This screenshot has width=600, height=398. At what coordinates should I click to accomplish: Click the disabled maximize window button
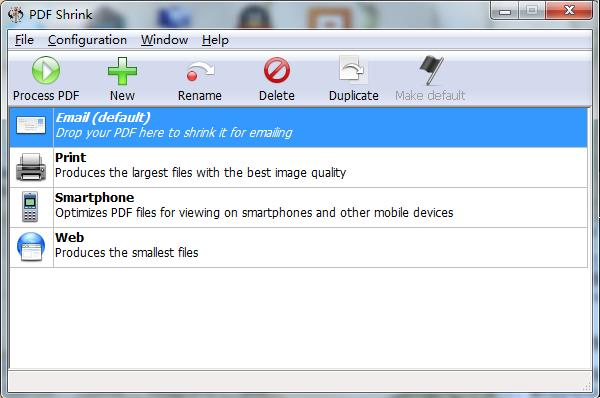pyautogui.click(x=532, y=10)
